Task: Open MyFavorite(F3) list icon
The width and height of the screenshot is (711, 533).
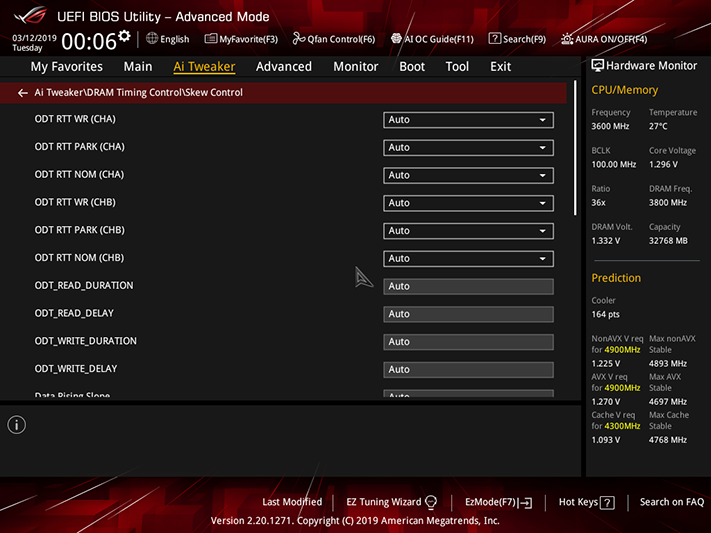Action: [x=210, y=39]
